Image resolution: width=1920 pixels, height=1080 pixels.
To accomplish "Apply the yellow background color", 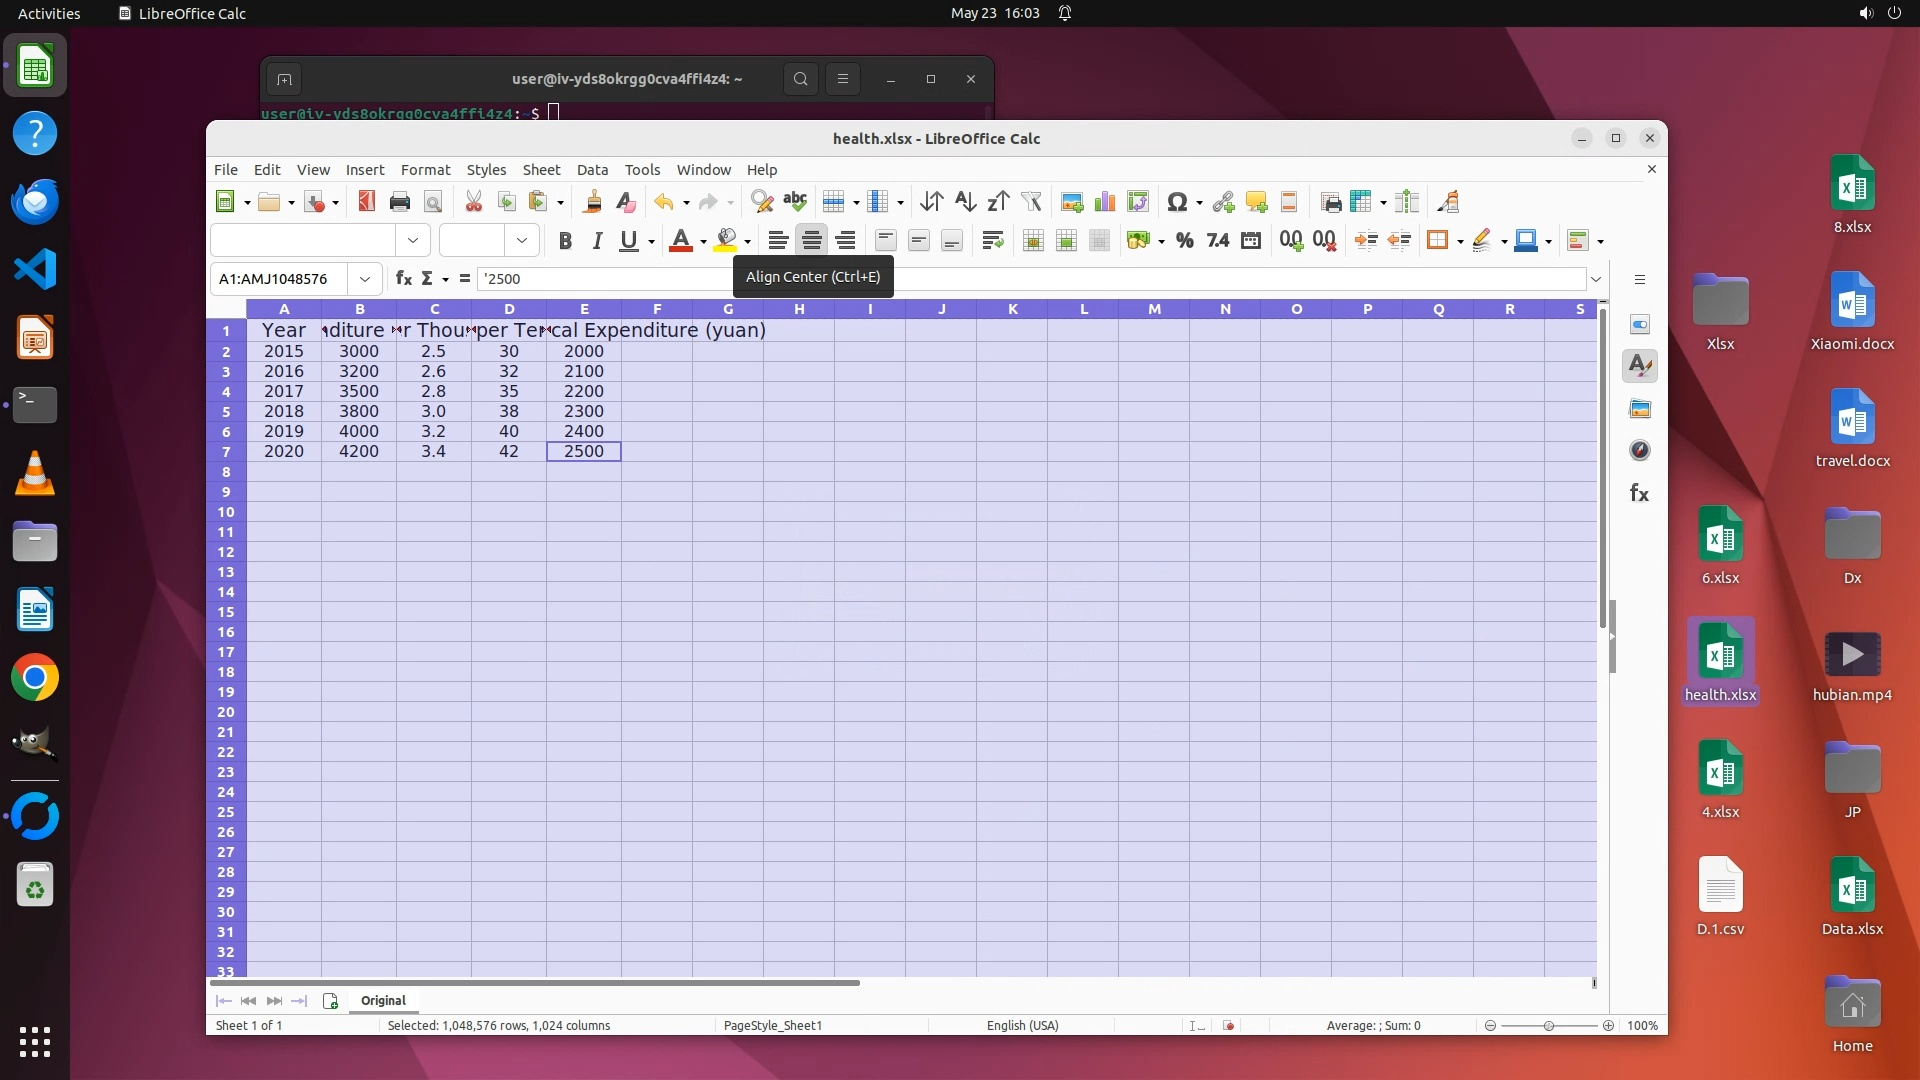I will click(726, 240).
